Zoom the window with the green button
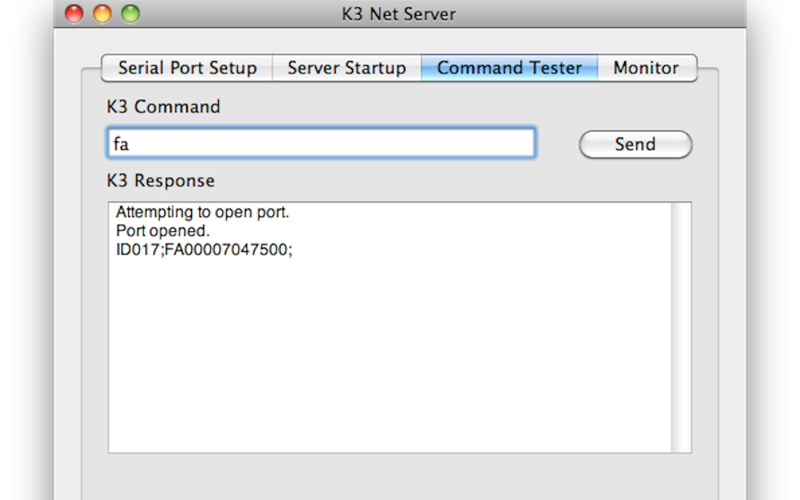800x500 pixels. click(131, 14)
